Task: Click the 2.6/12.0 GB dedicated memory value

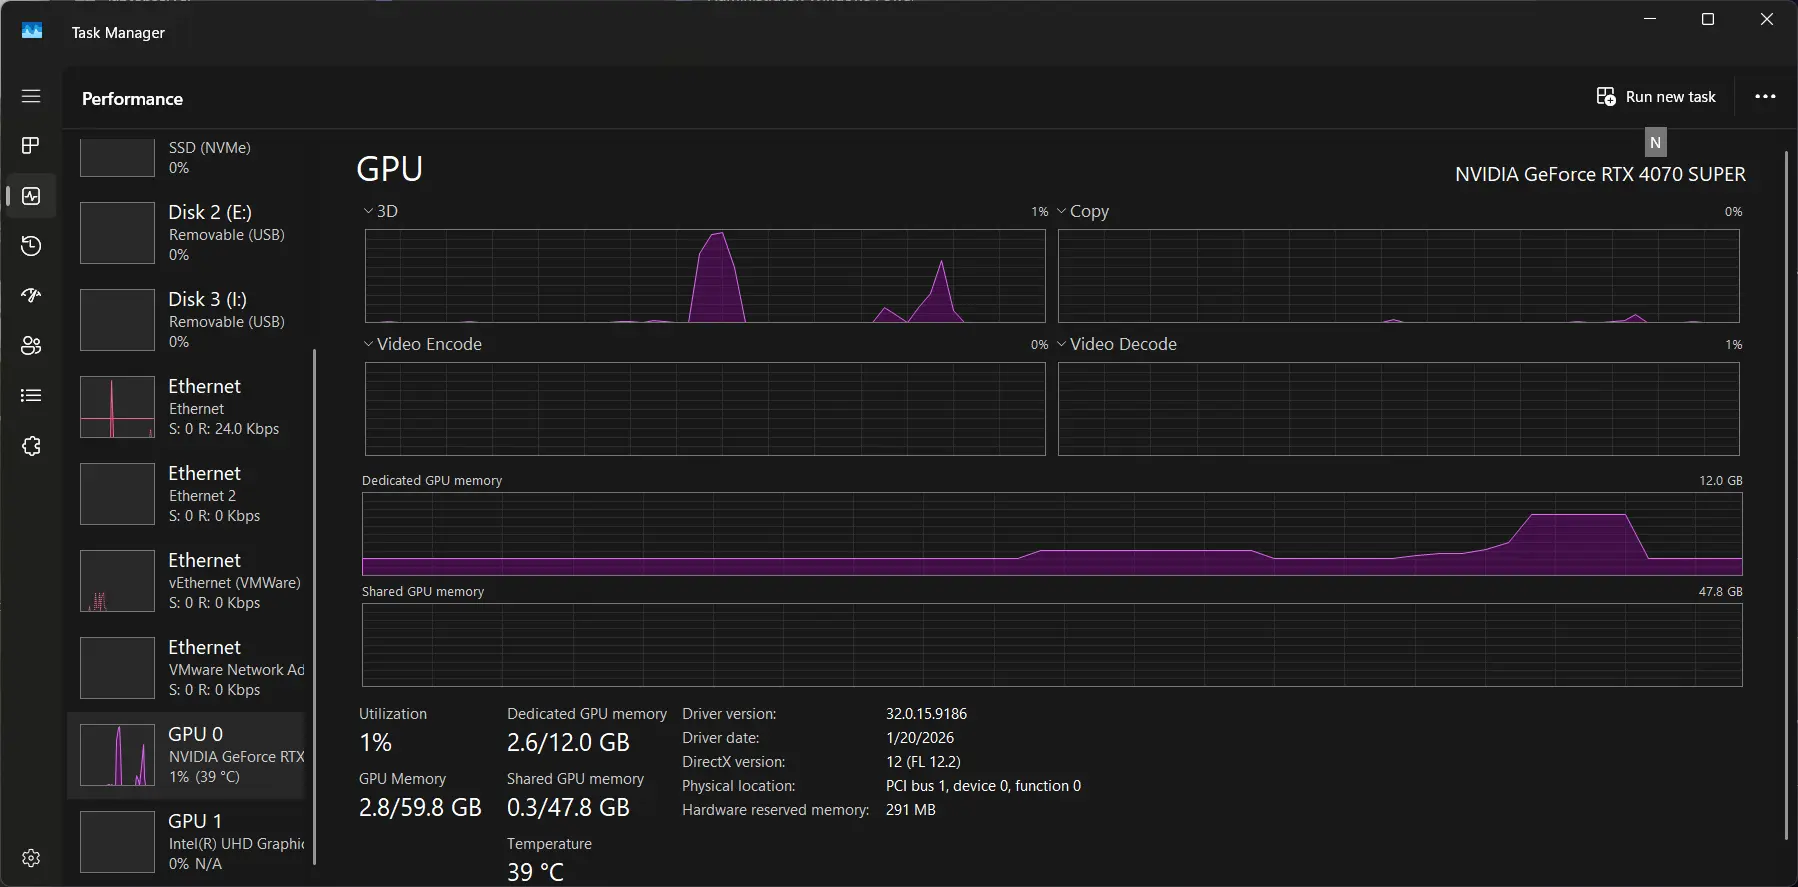Action: pos(568,743)
